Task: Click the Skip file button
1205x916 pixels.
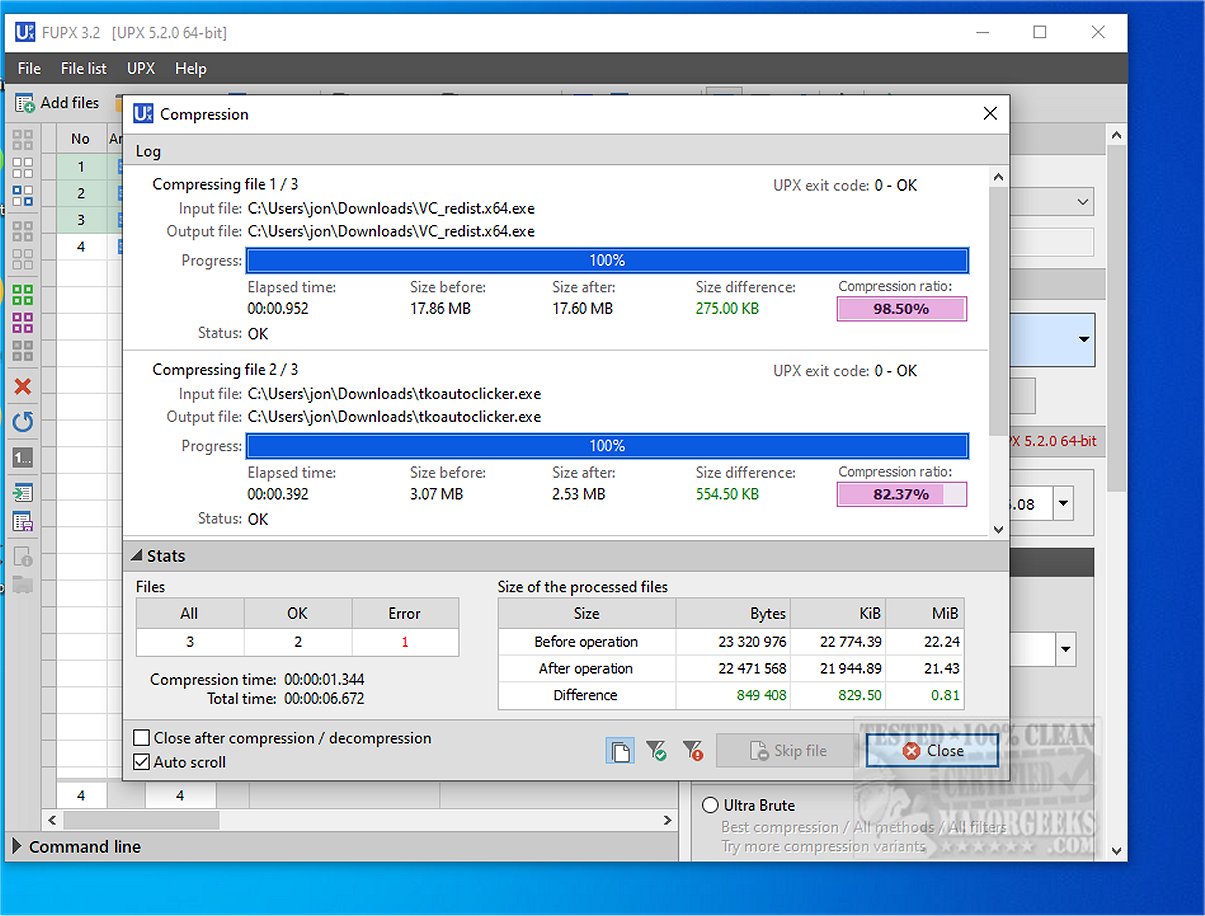Action: point(786,751)
